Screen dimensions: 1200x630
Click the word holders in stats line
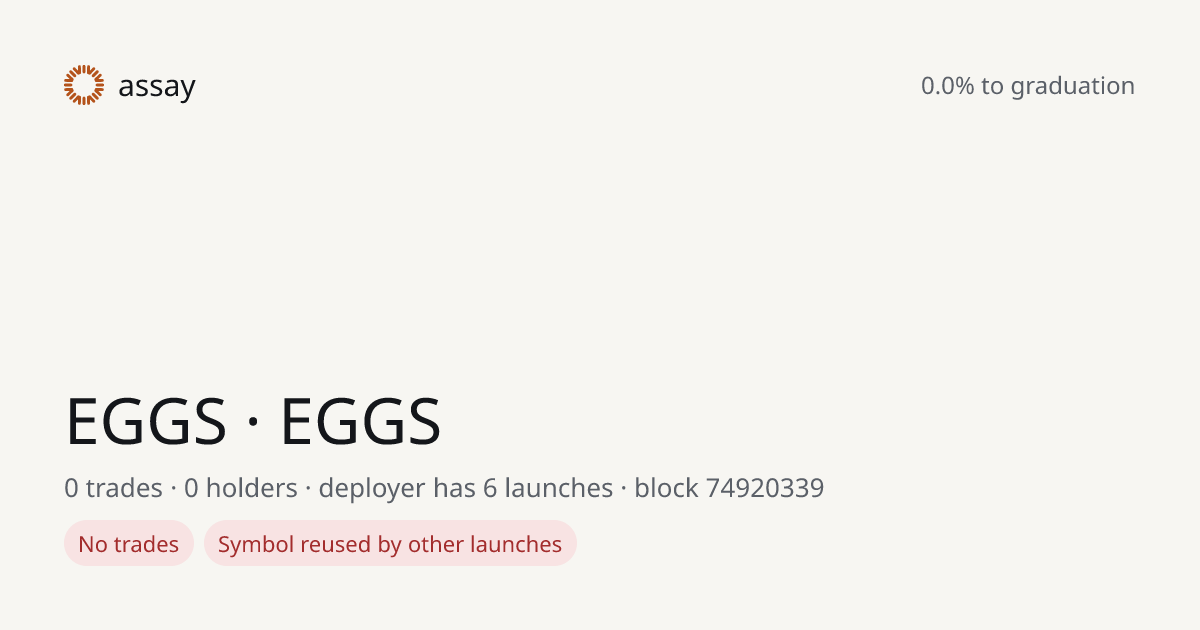pyautogui.click(x=252, y=488)
